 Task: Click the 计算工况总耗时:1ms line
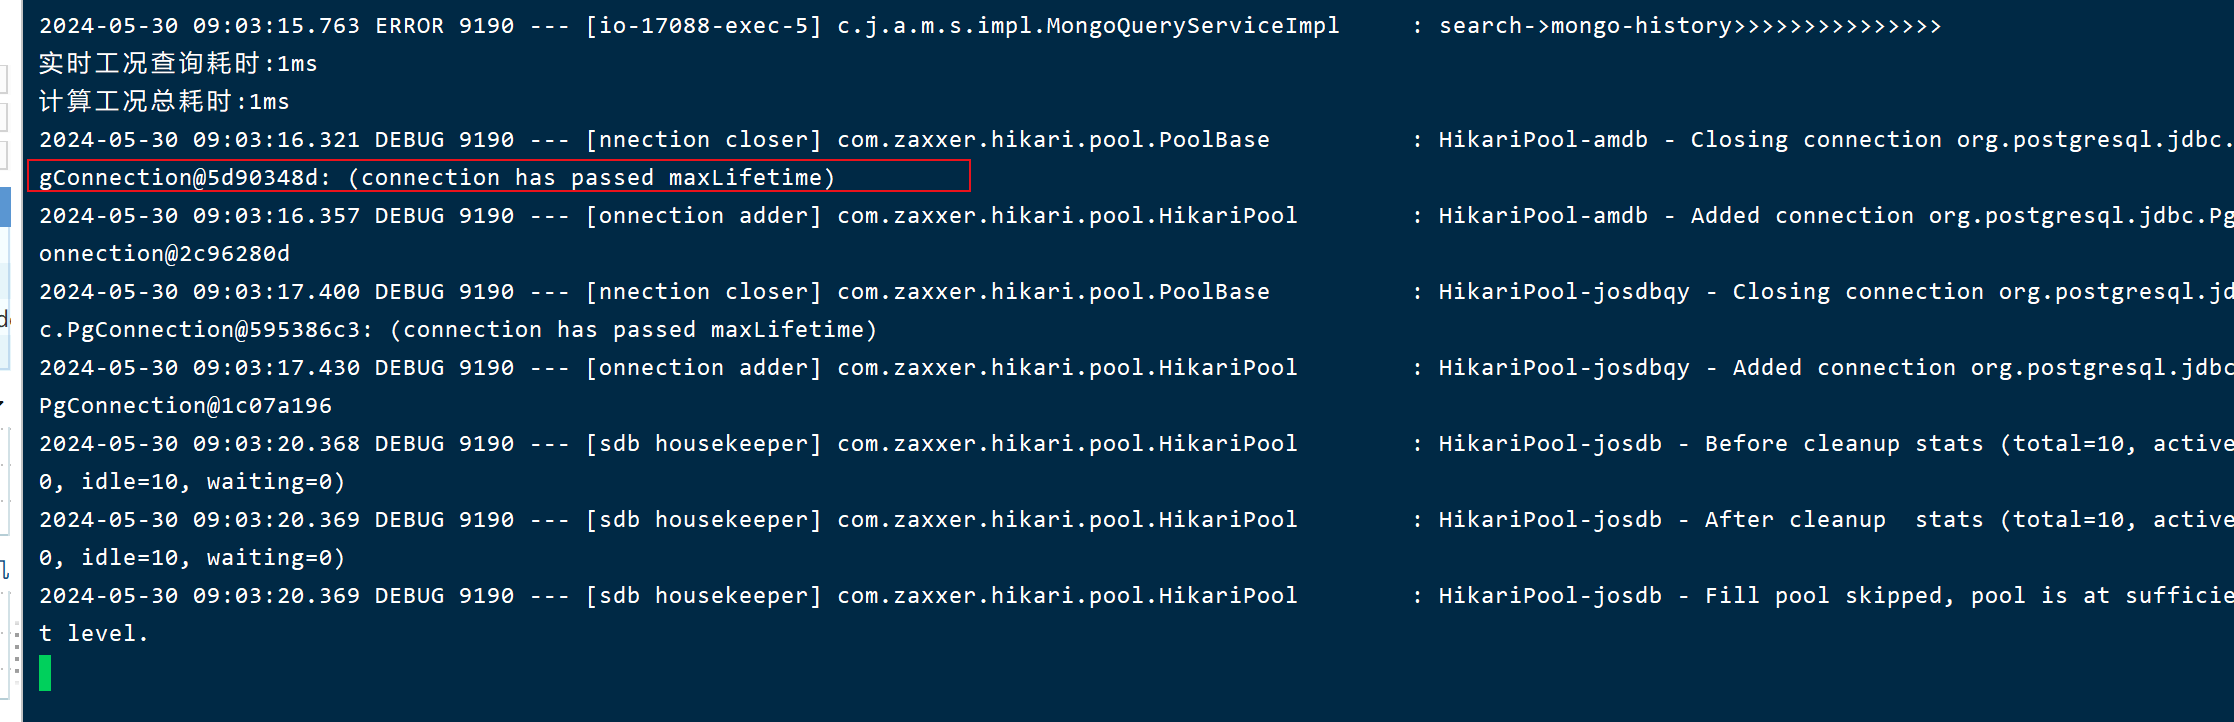coord(164,102)
